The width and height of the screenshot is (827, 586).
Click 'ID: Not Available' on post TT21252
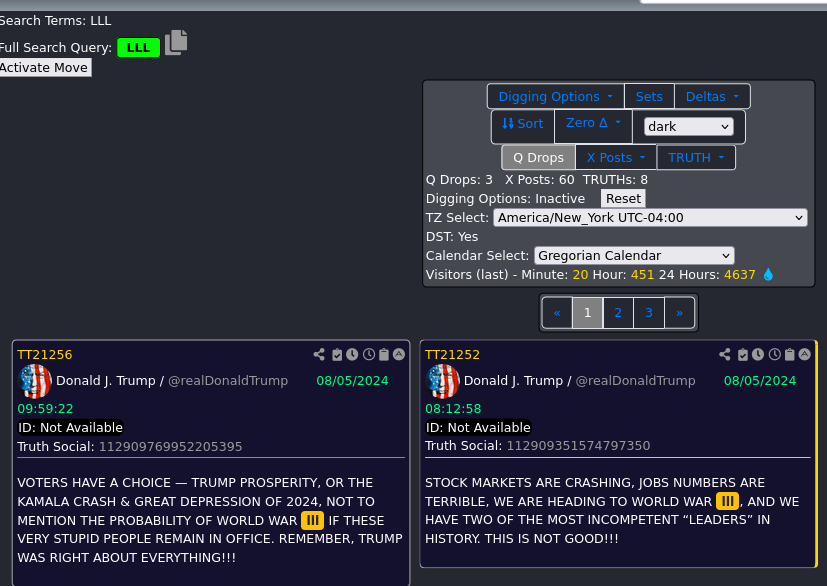[x=478, y=428]
